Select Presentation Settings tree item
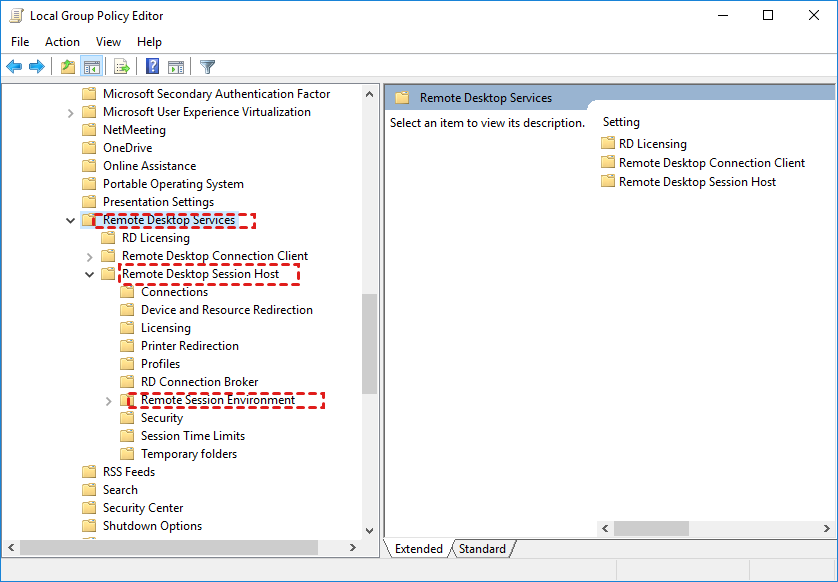Screen dimensions: 838x582 (x=158, y=201)
